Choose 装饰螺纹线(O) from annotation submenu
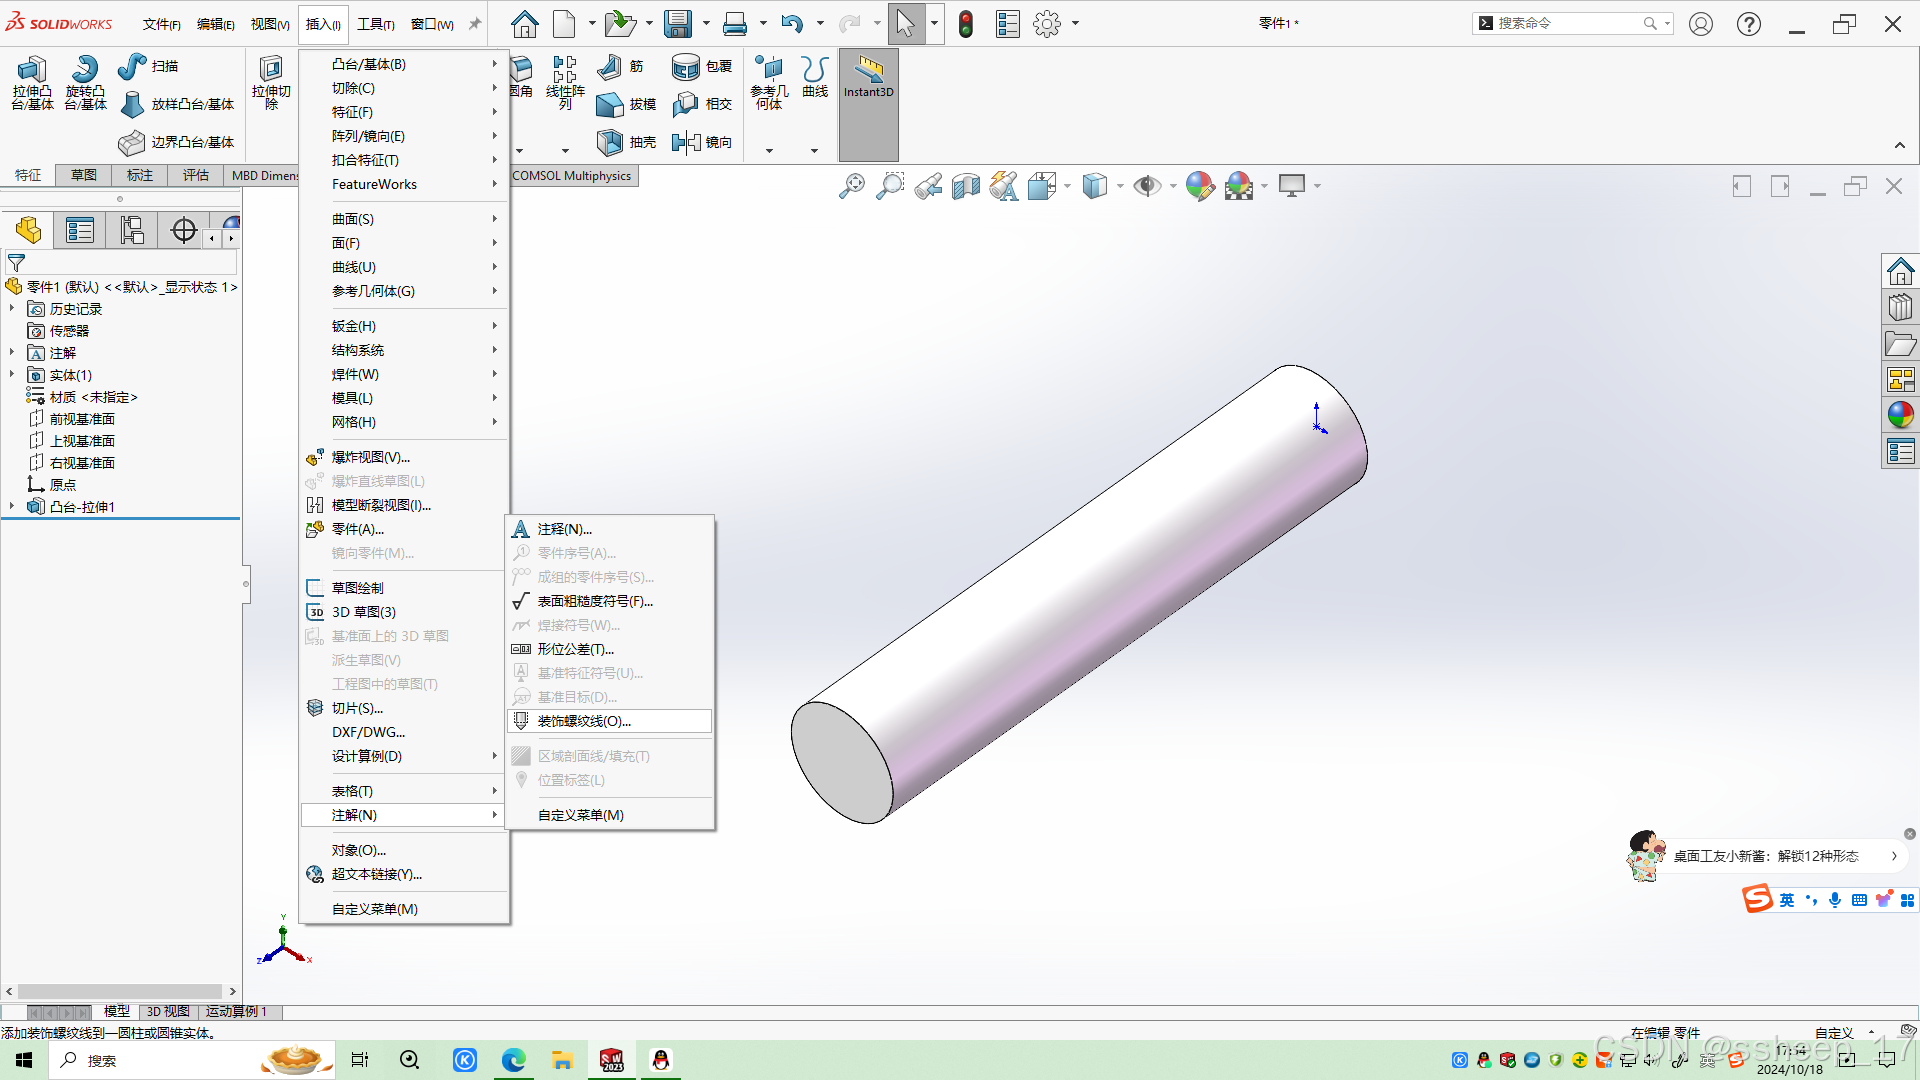Viewport: 1920px width, 1080px height. point(584,721)
